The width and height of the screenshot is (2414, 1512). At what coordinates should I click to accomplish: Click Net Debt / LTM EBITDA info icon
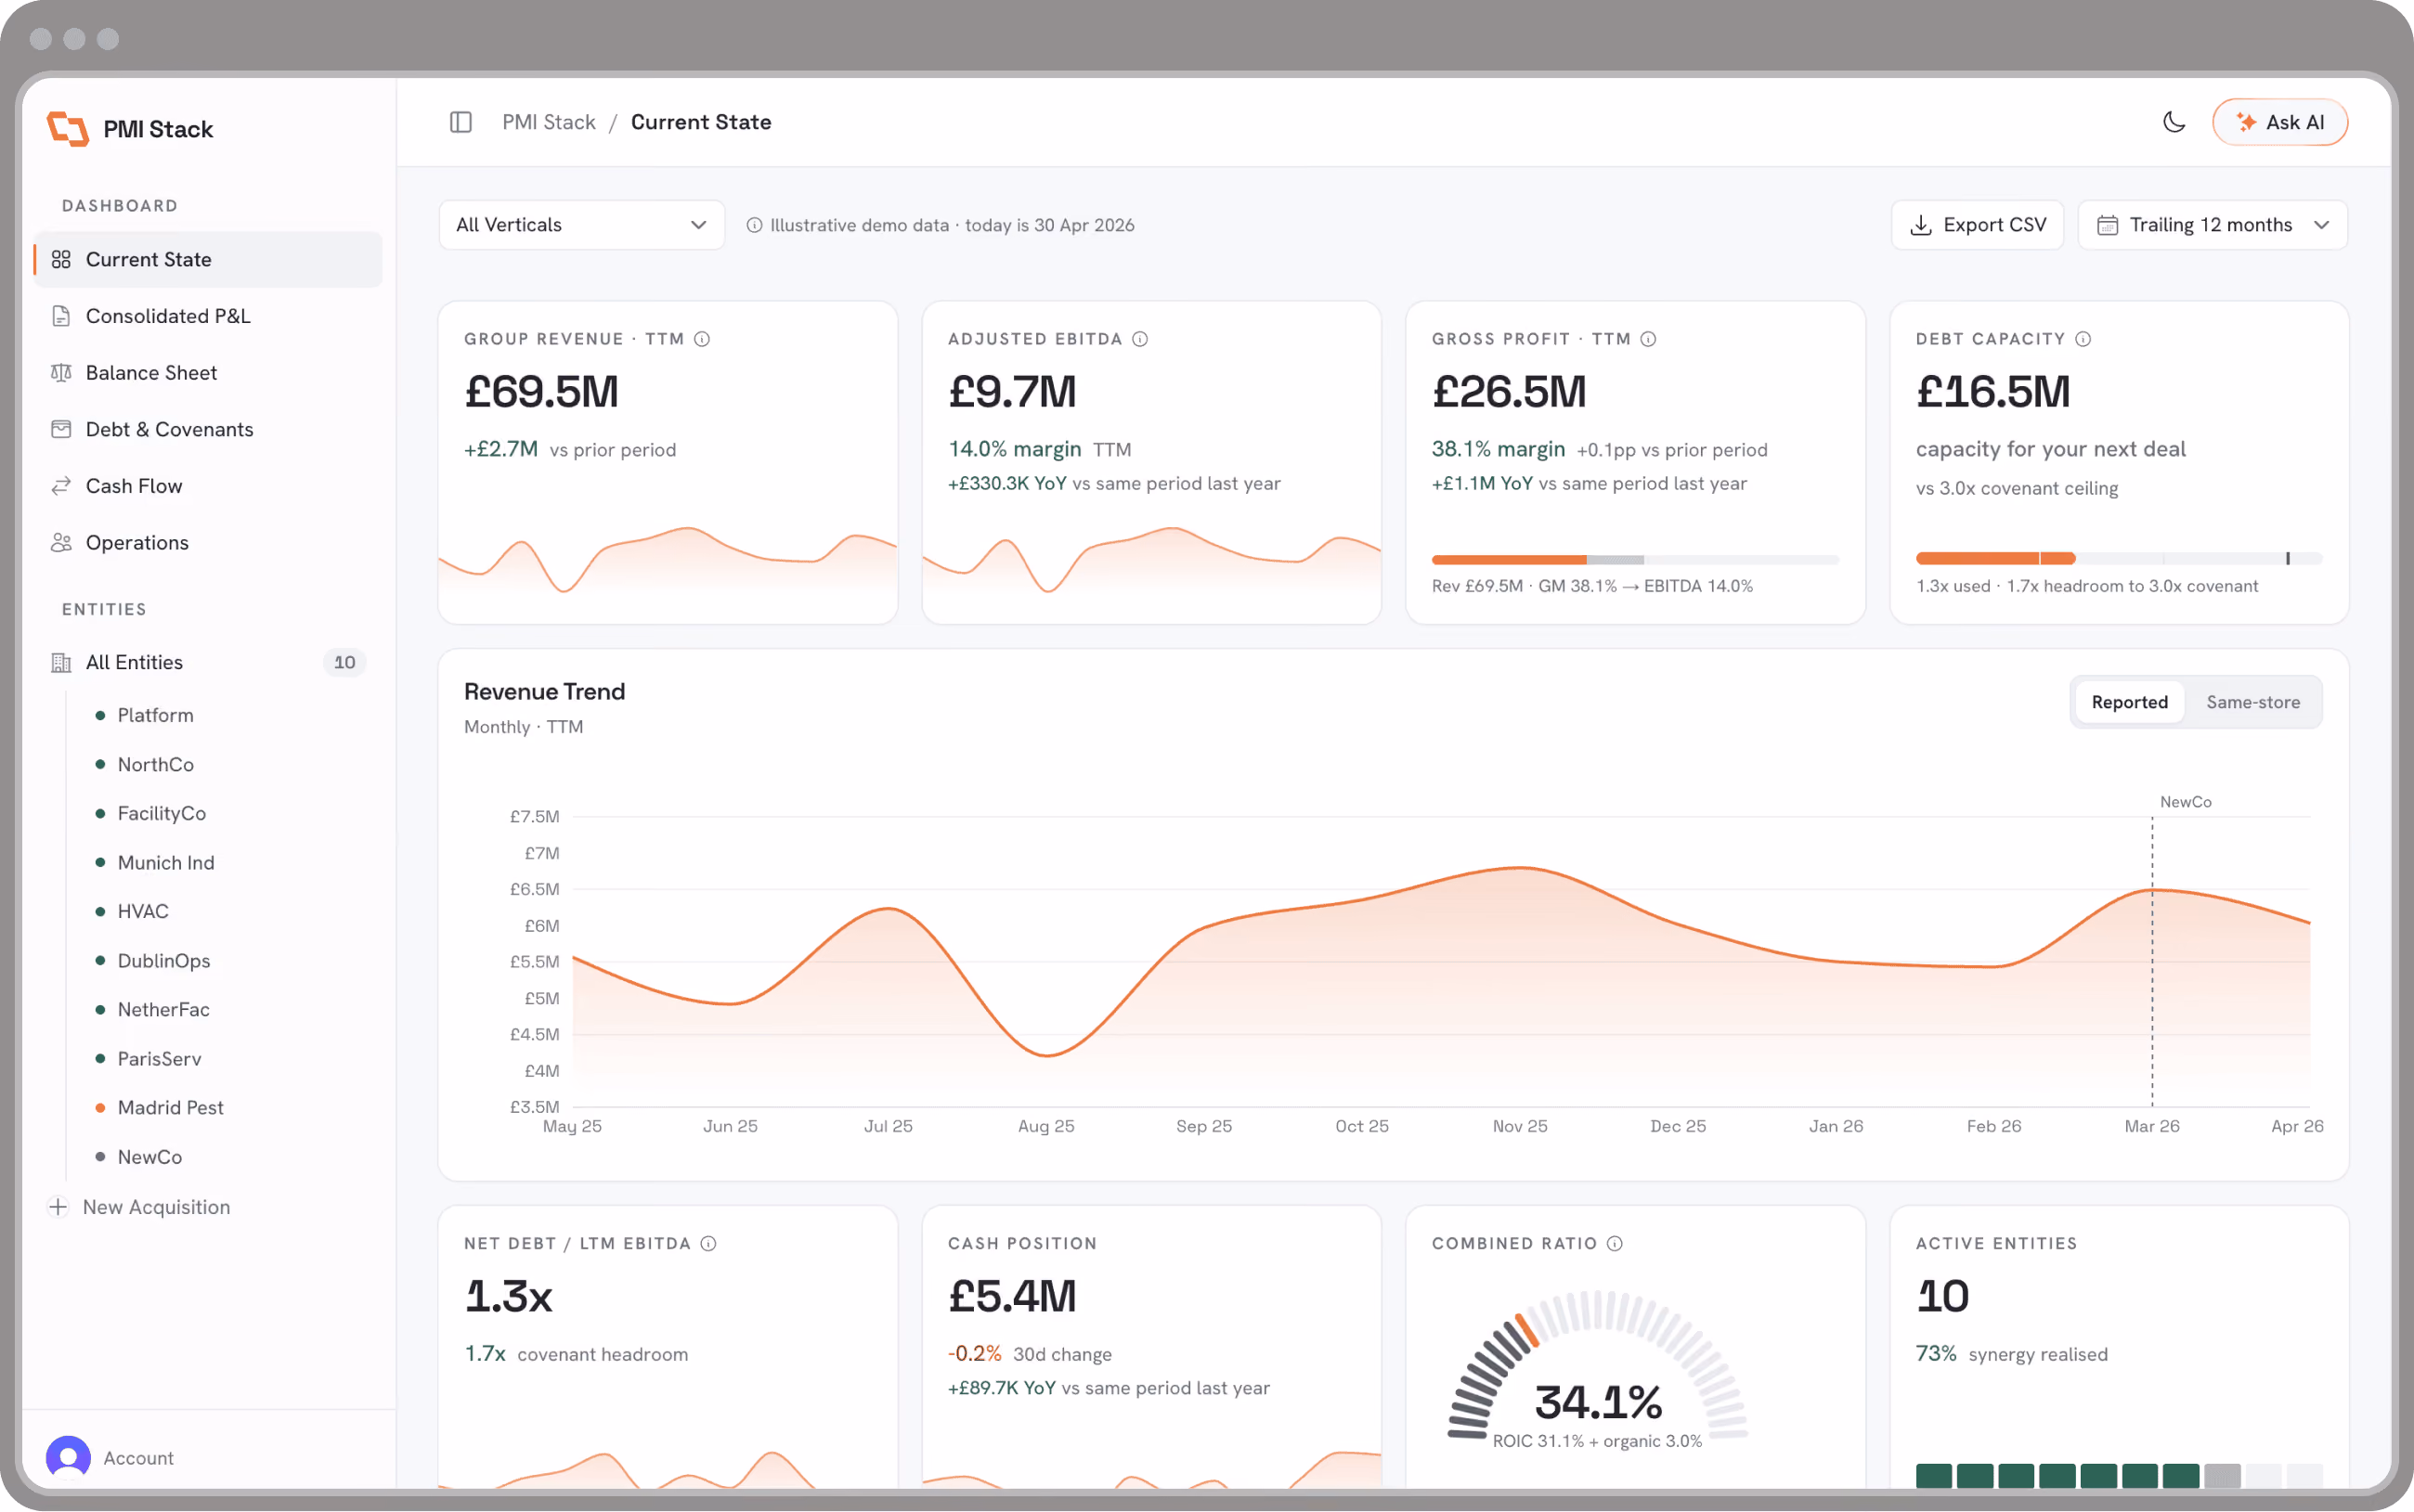point(709,1244)
